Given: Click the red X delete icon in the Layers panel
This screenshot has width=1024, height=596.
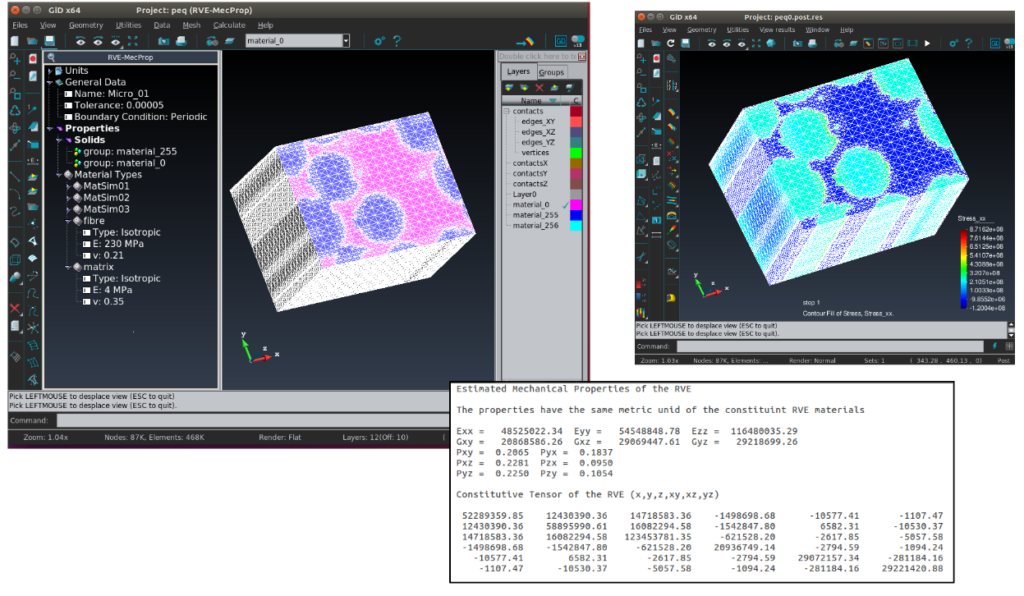Looking at the screenshot, I should (x=540, y=88).
